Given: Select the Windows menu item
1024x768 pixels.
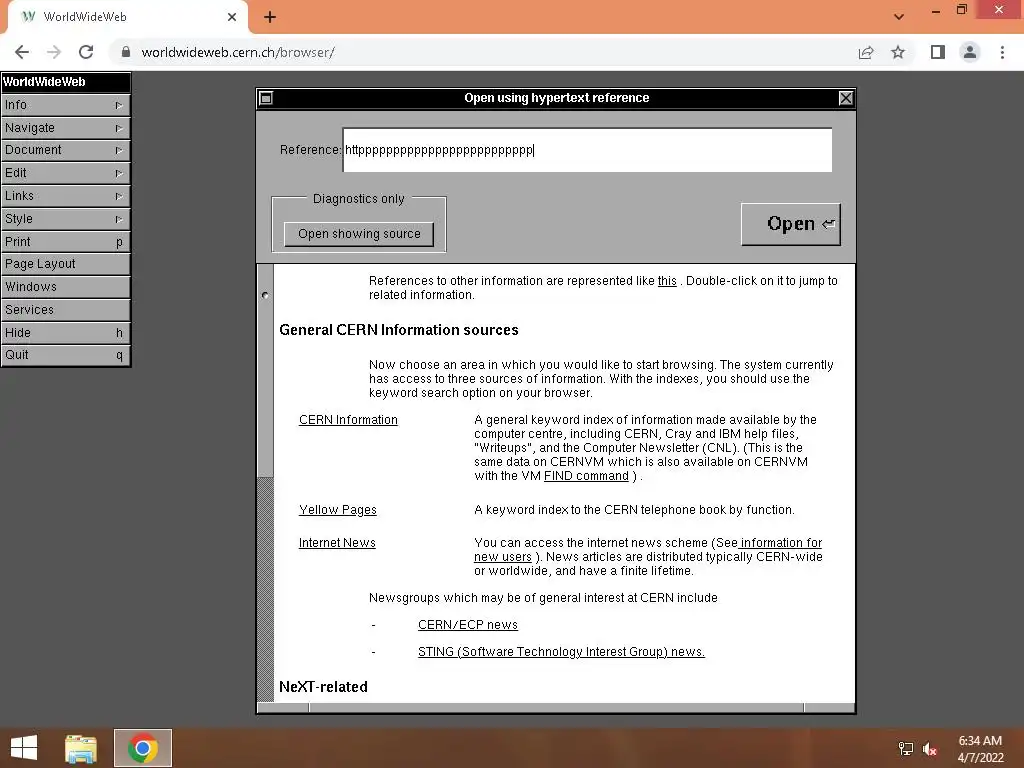Looking at the screenshot, I should pos(65,287).
